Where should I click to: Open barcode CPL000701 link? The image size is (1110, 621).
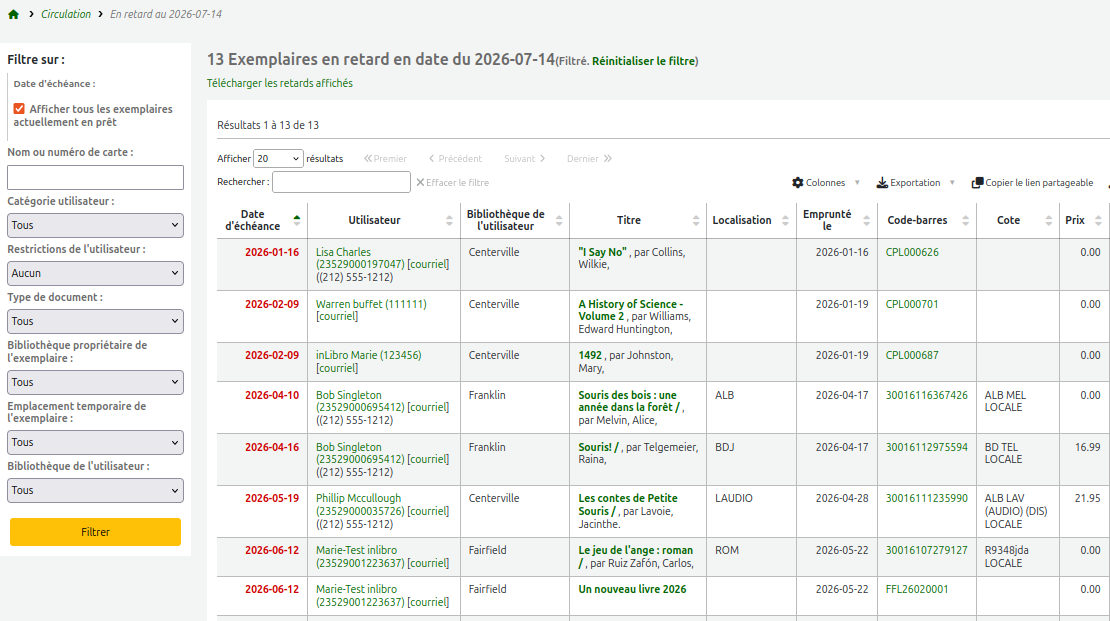[912, 304]
